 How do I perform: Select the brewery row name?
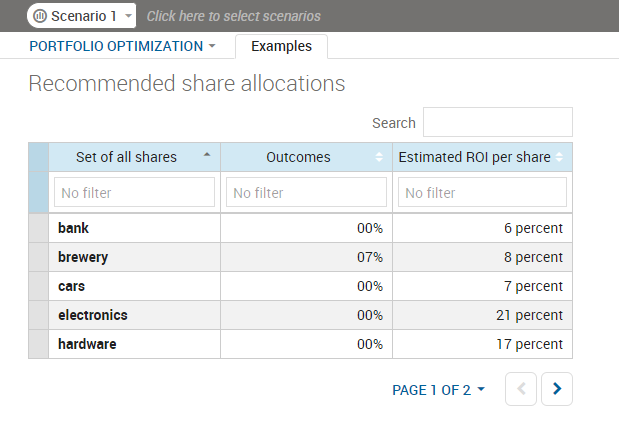pyautogui.click(x=83, y=257)
